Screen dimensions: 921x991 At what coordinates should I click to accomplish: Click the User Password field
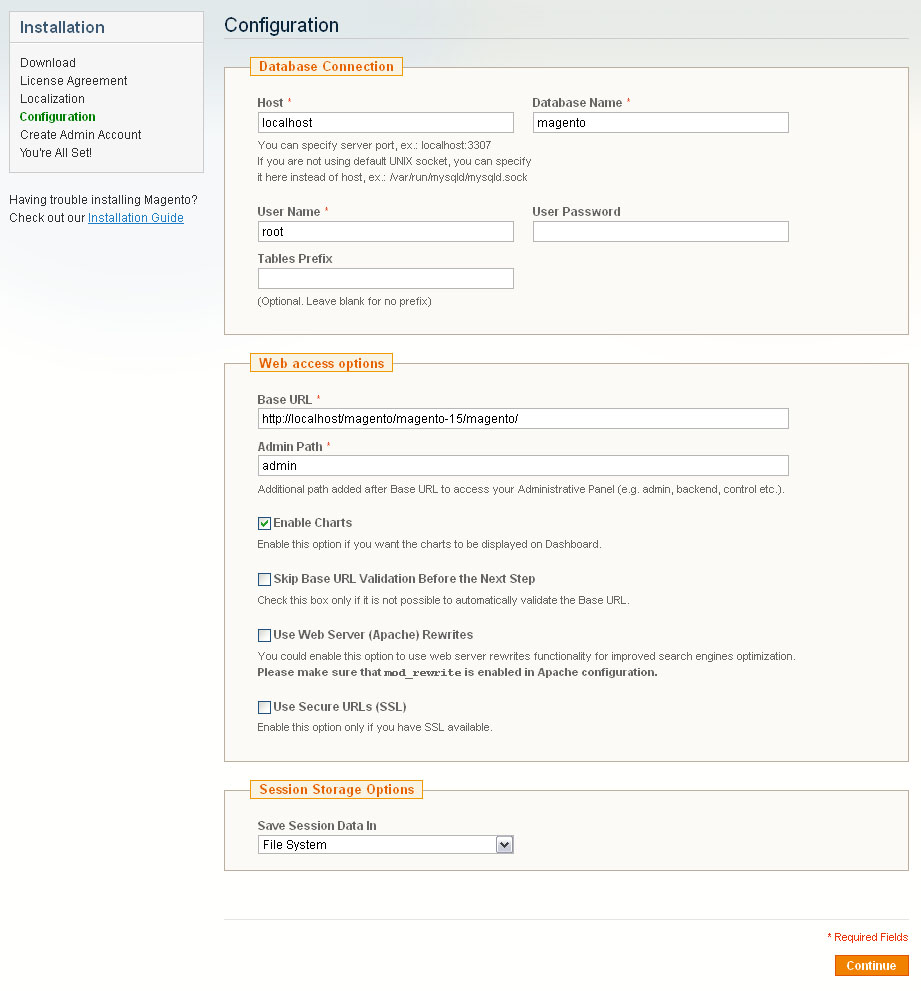tap(661, 232)
